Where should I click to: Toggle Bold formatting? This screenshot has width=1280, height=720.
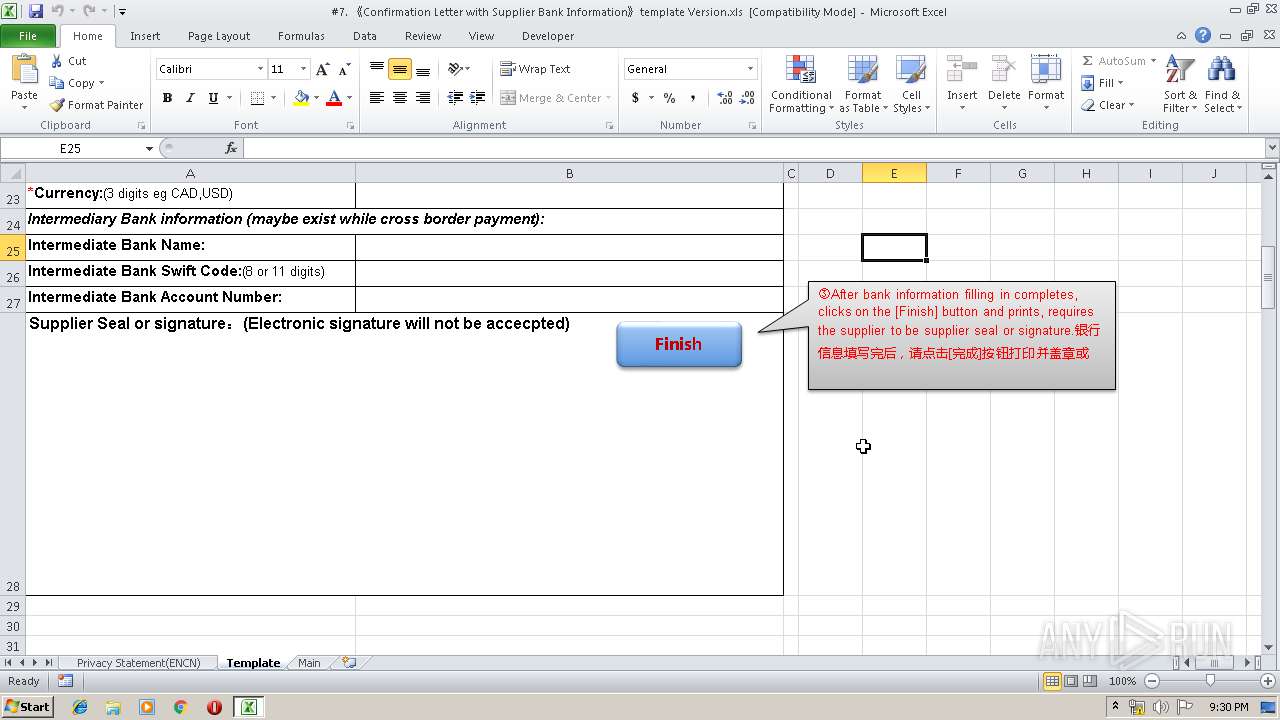pos(167,98)
